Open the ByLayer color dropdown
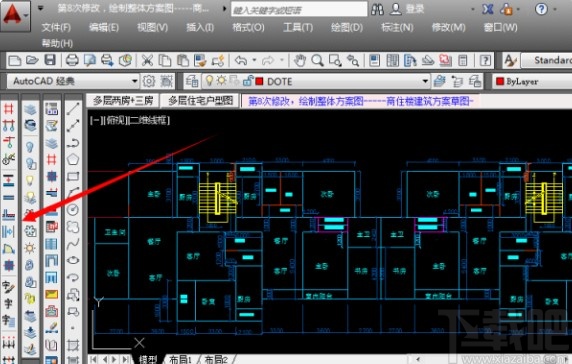Viewport: 572px width, 364px height. (532, 81)
